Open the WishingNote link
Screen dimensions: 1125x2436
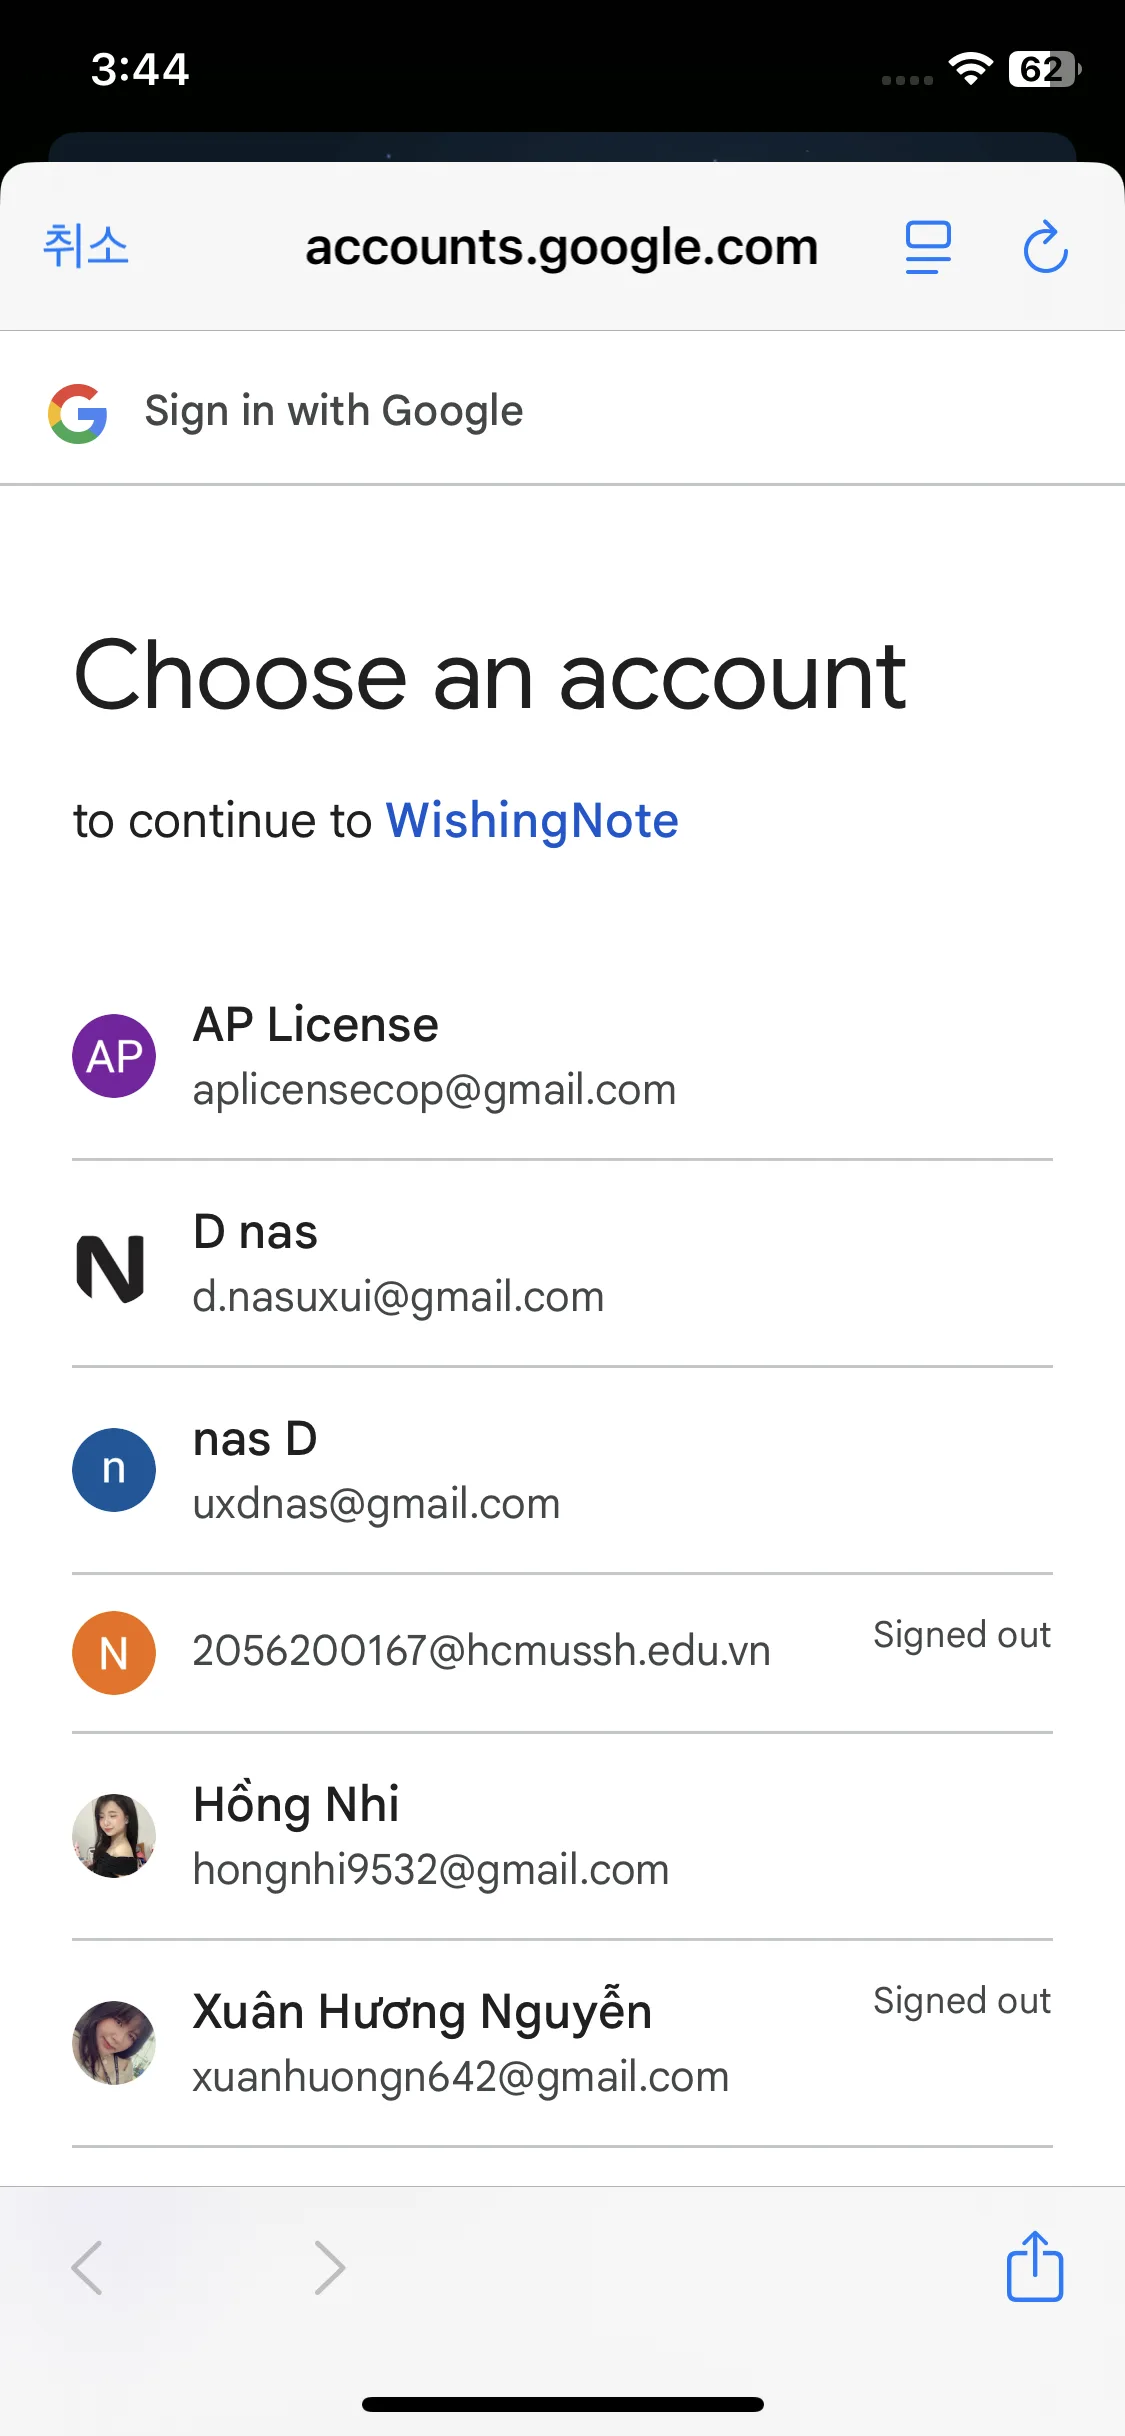[532, 821]
